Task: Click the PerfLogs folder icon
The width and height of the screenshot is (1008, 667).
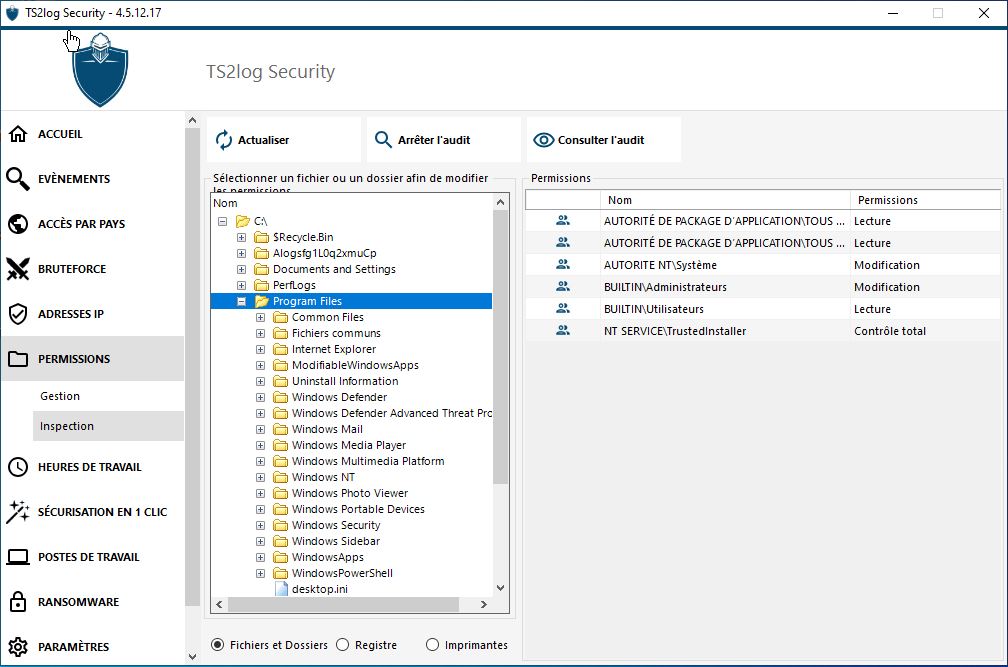Action: point(261,285)
